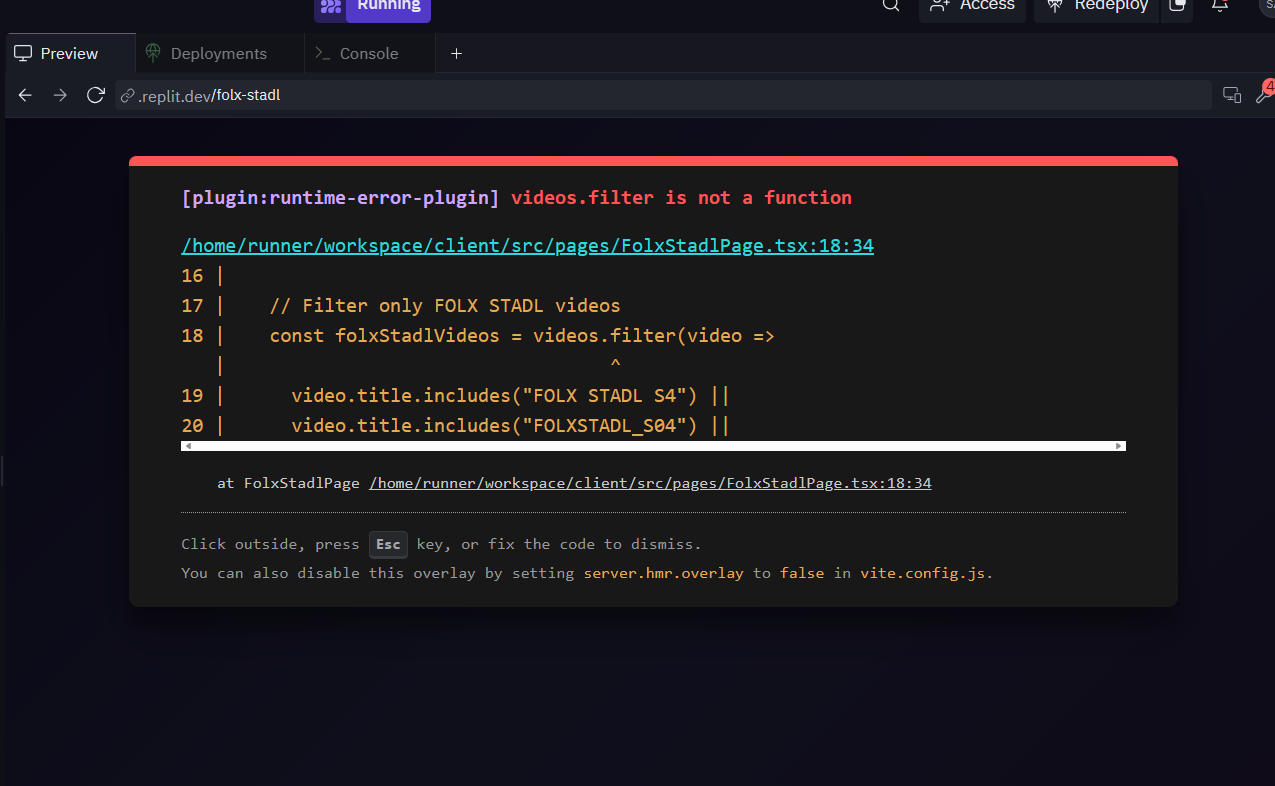Screen dimensions: 1275x786
Task: Click the Redeploy button
Action: click(1097, 8)
